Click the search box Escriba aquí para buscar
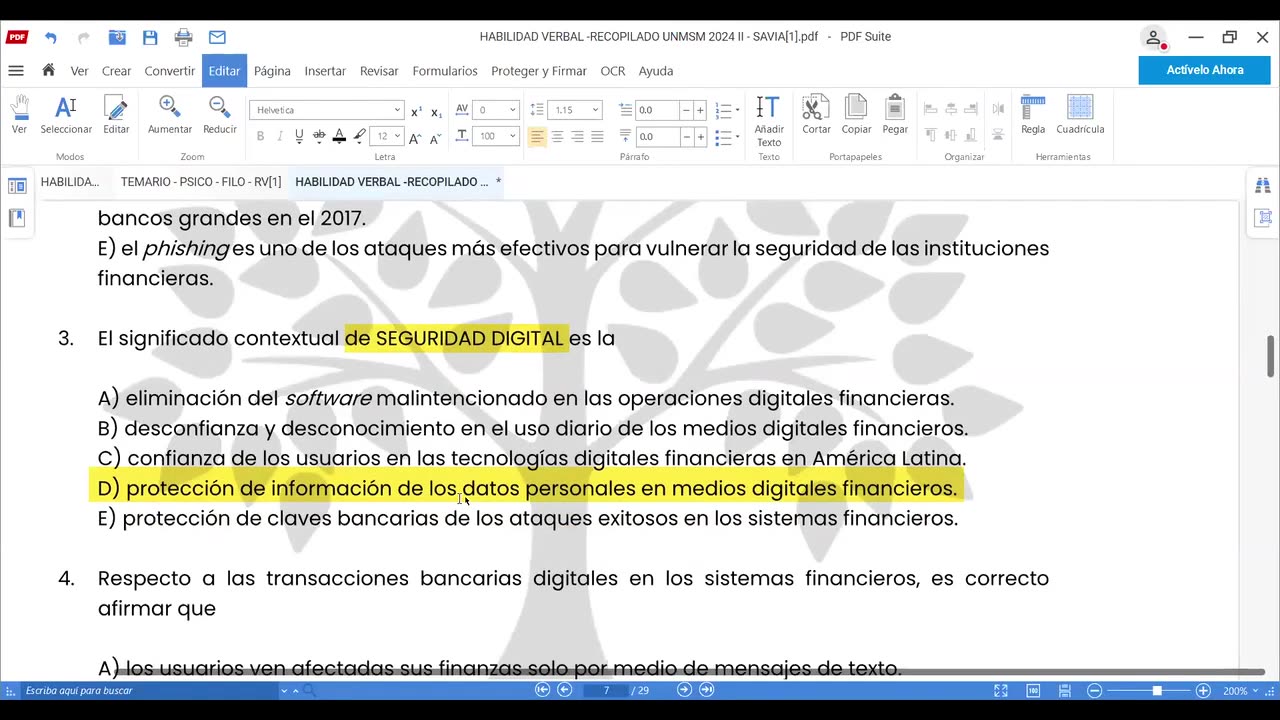The image size is (1280, 720). pos(150,690)
